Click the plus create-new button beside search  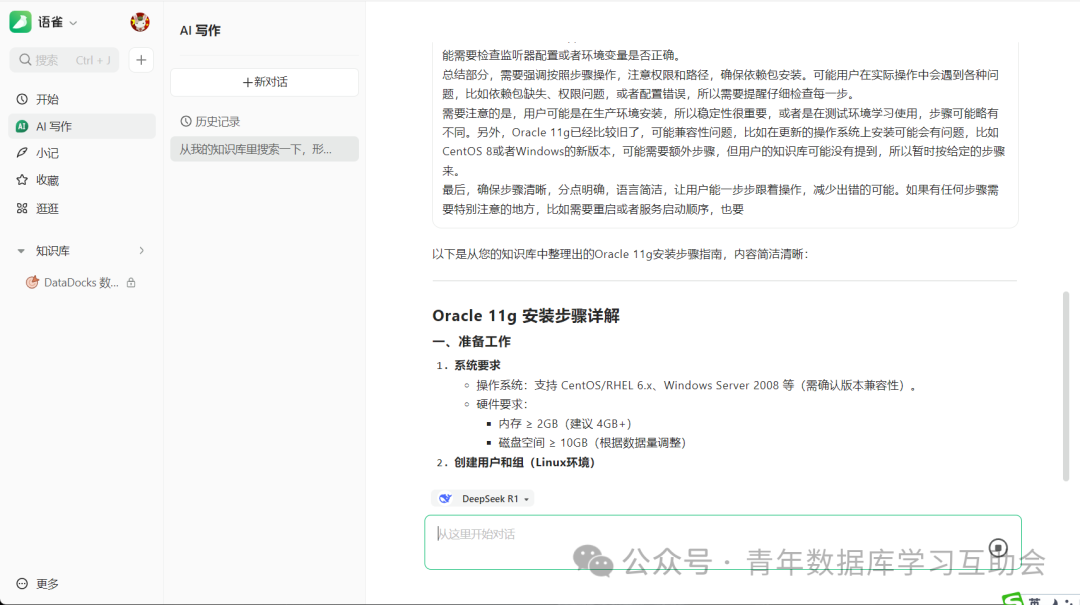click(x=141, y=60)
